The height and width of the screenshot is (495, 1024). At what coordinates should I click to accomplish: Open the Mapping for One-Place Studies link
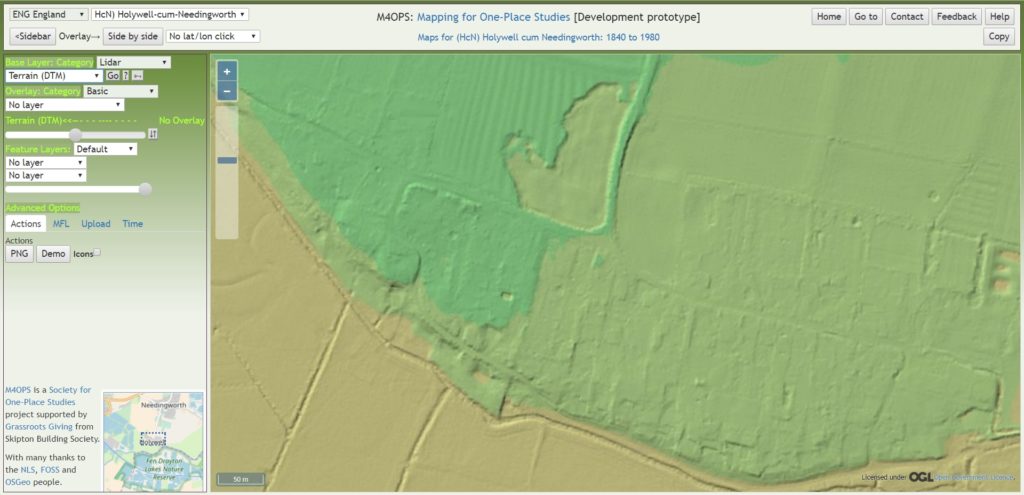click(493, 17)
